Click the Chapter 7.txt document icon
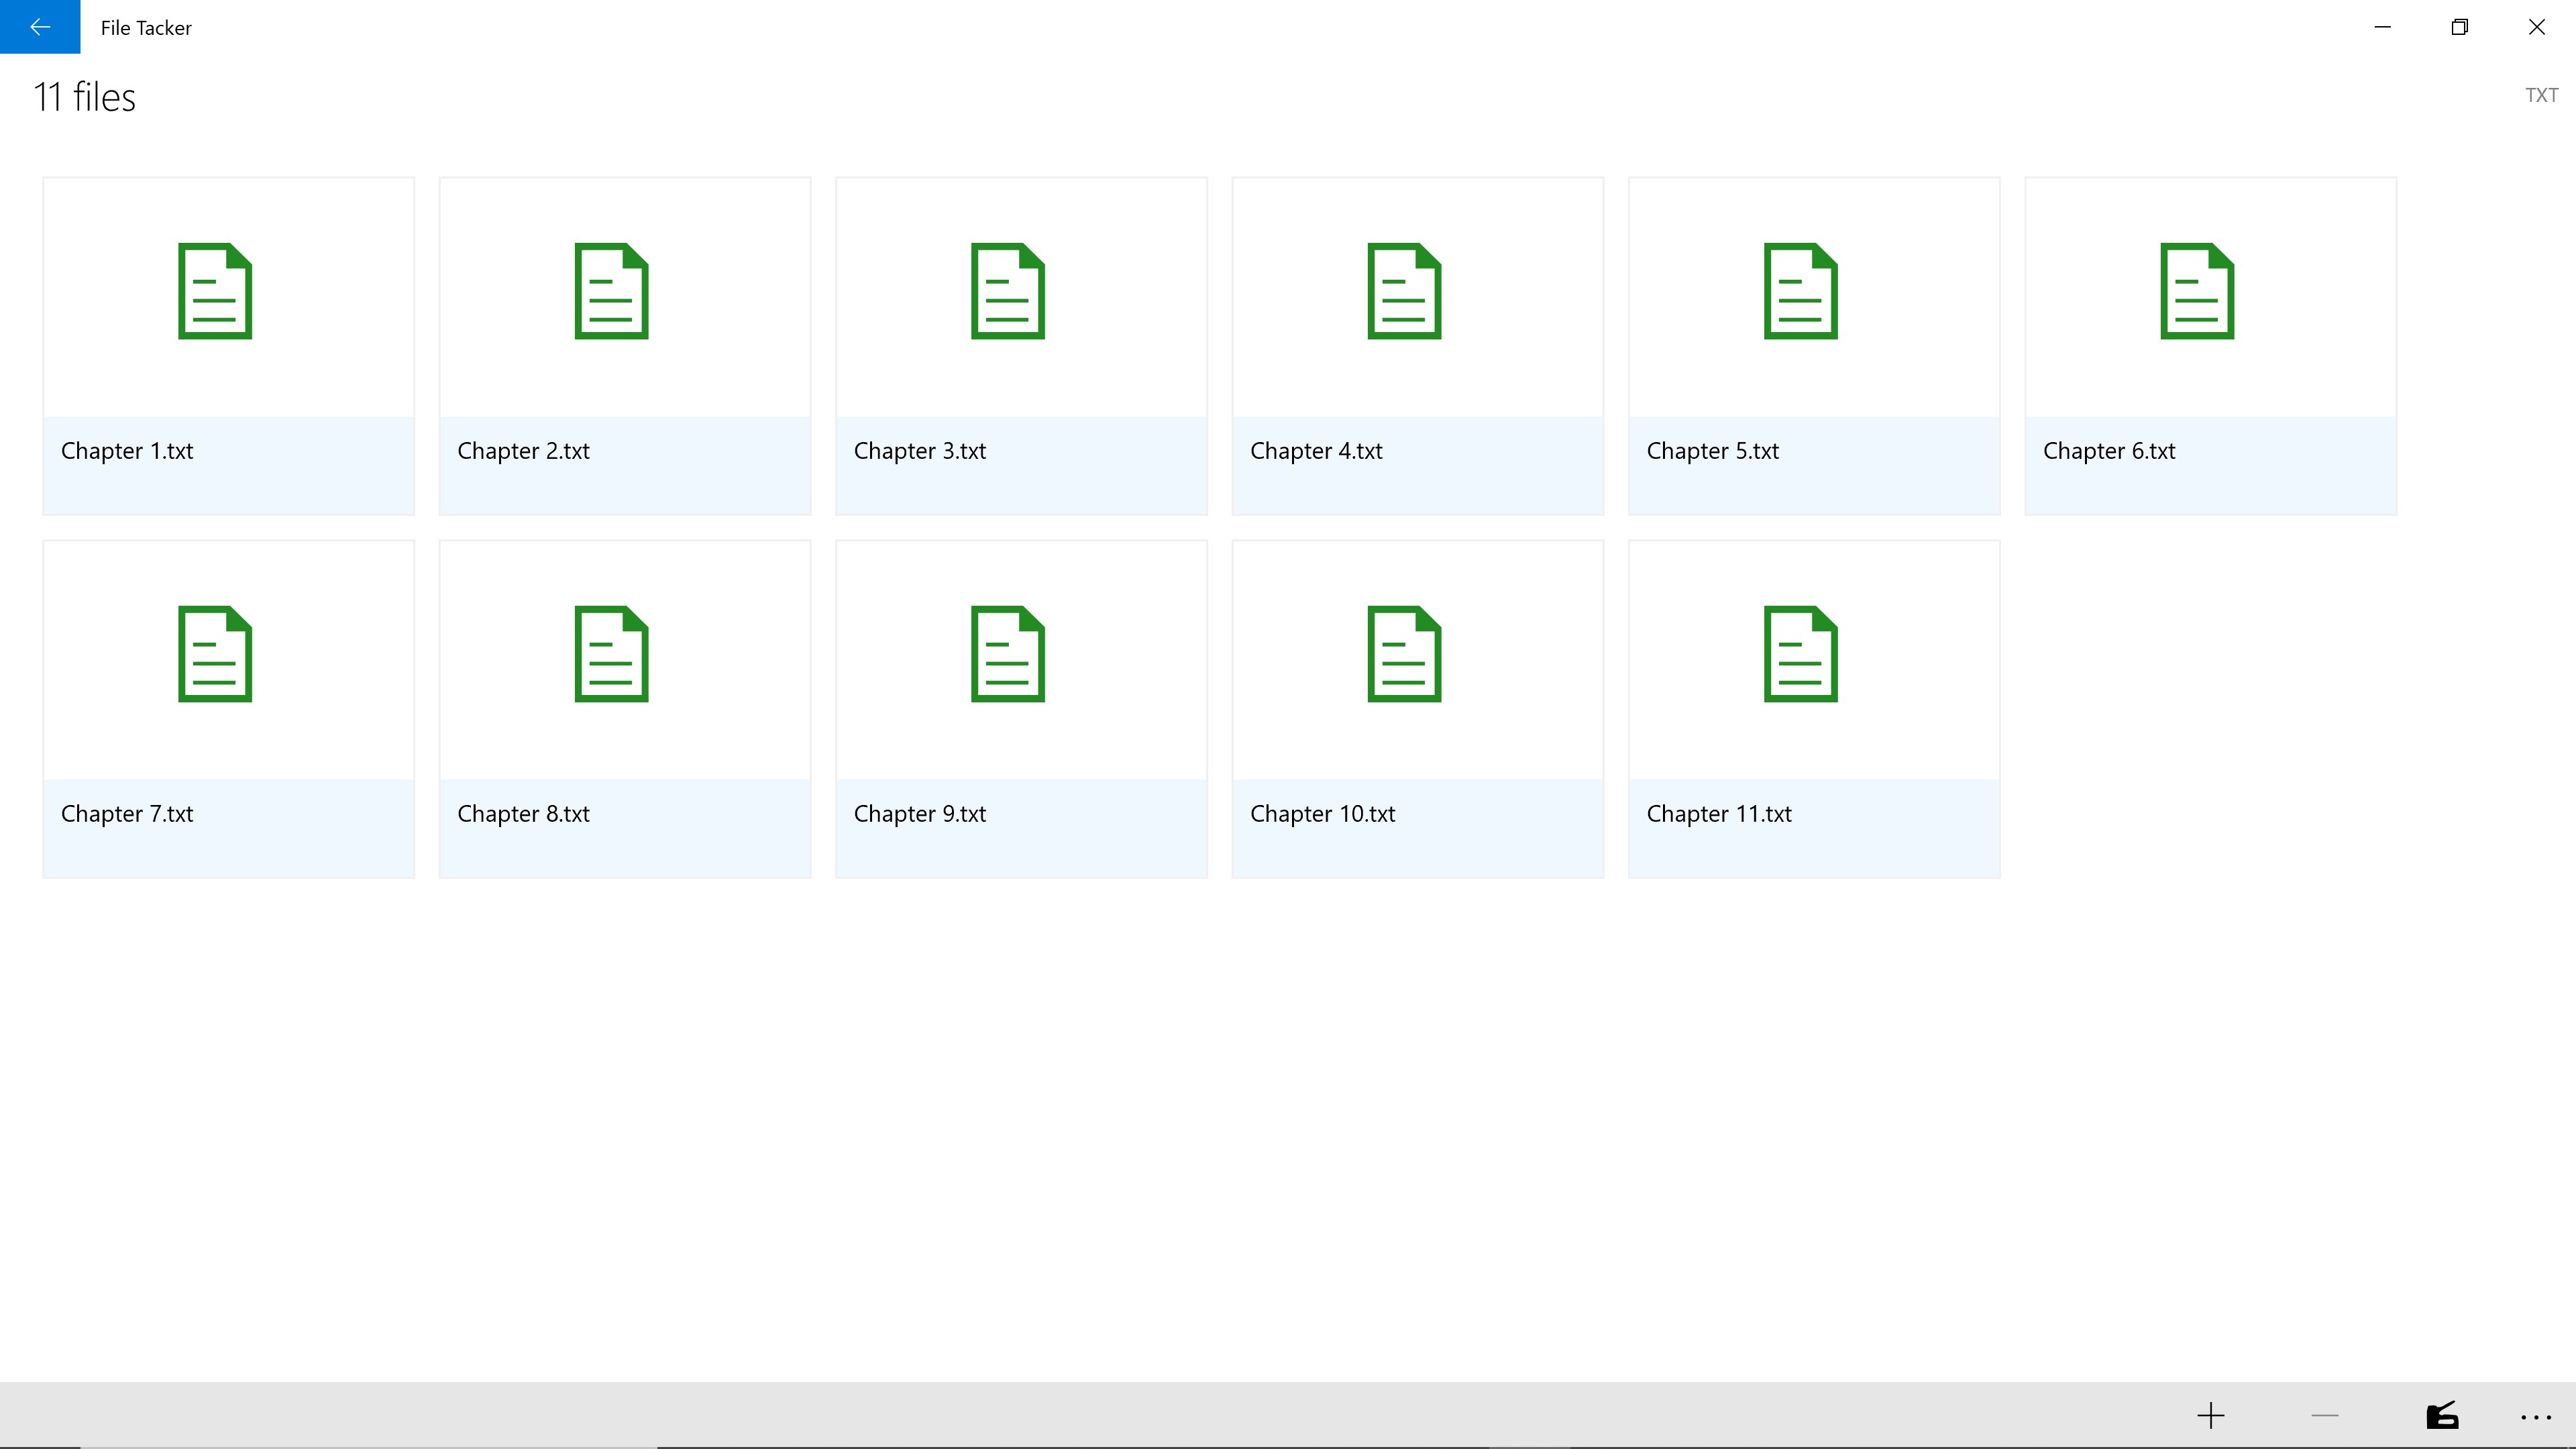Screen dimensions: 2576x1449 215,654
